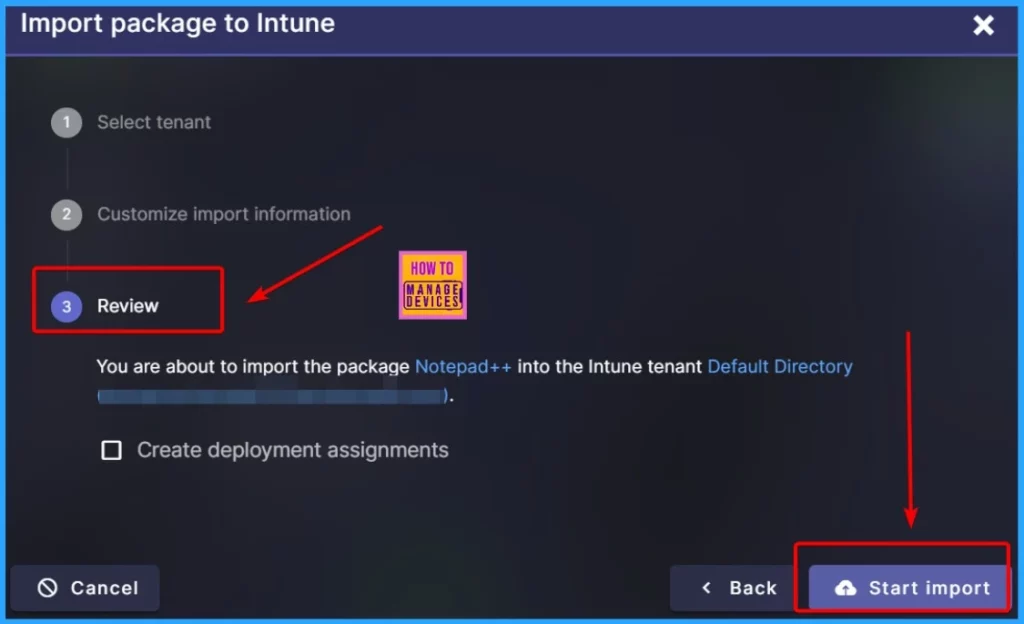This screenshot has height=624, width=1024.
Task: Click the step 2 number circle
Action: pyautogui.click(x=67, y=215)
